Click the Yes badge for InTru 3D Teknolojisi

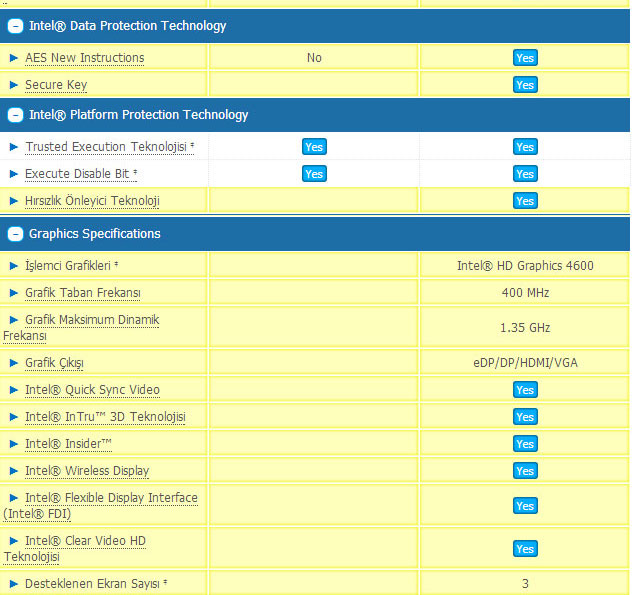click(525, 417)
